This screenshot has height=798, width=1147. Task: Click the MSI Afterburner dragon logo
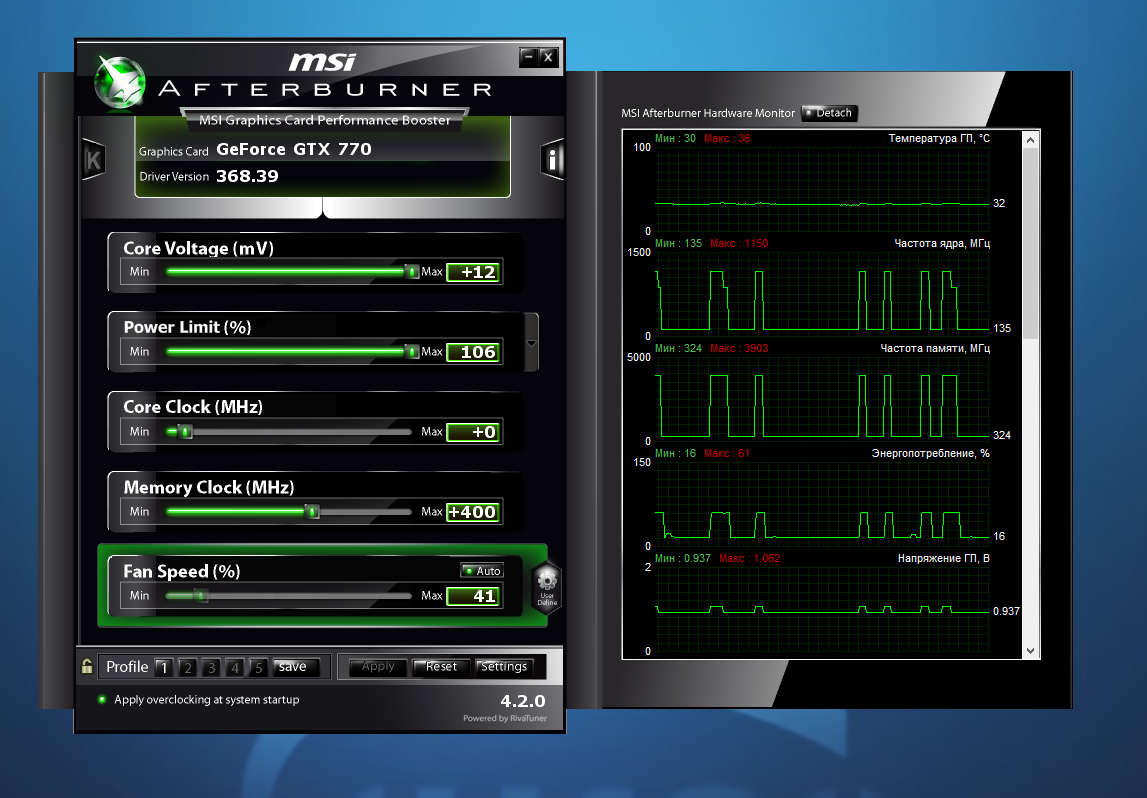pyautogui.click(x=121, y=82)
